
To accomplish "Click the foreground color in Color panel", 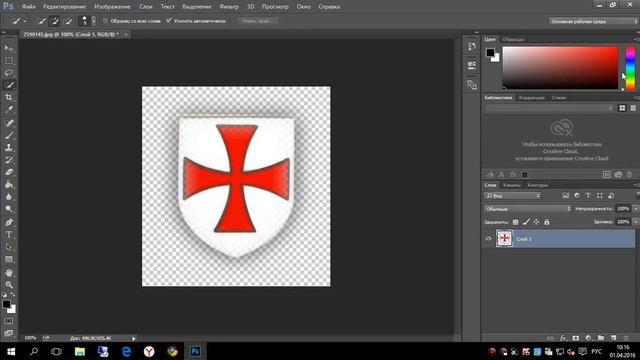I will point(490,52).
